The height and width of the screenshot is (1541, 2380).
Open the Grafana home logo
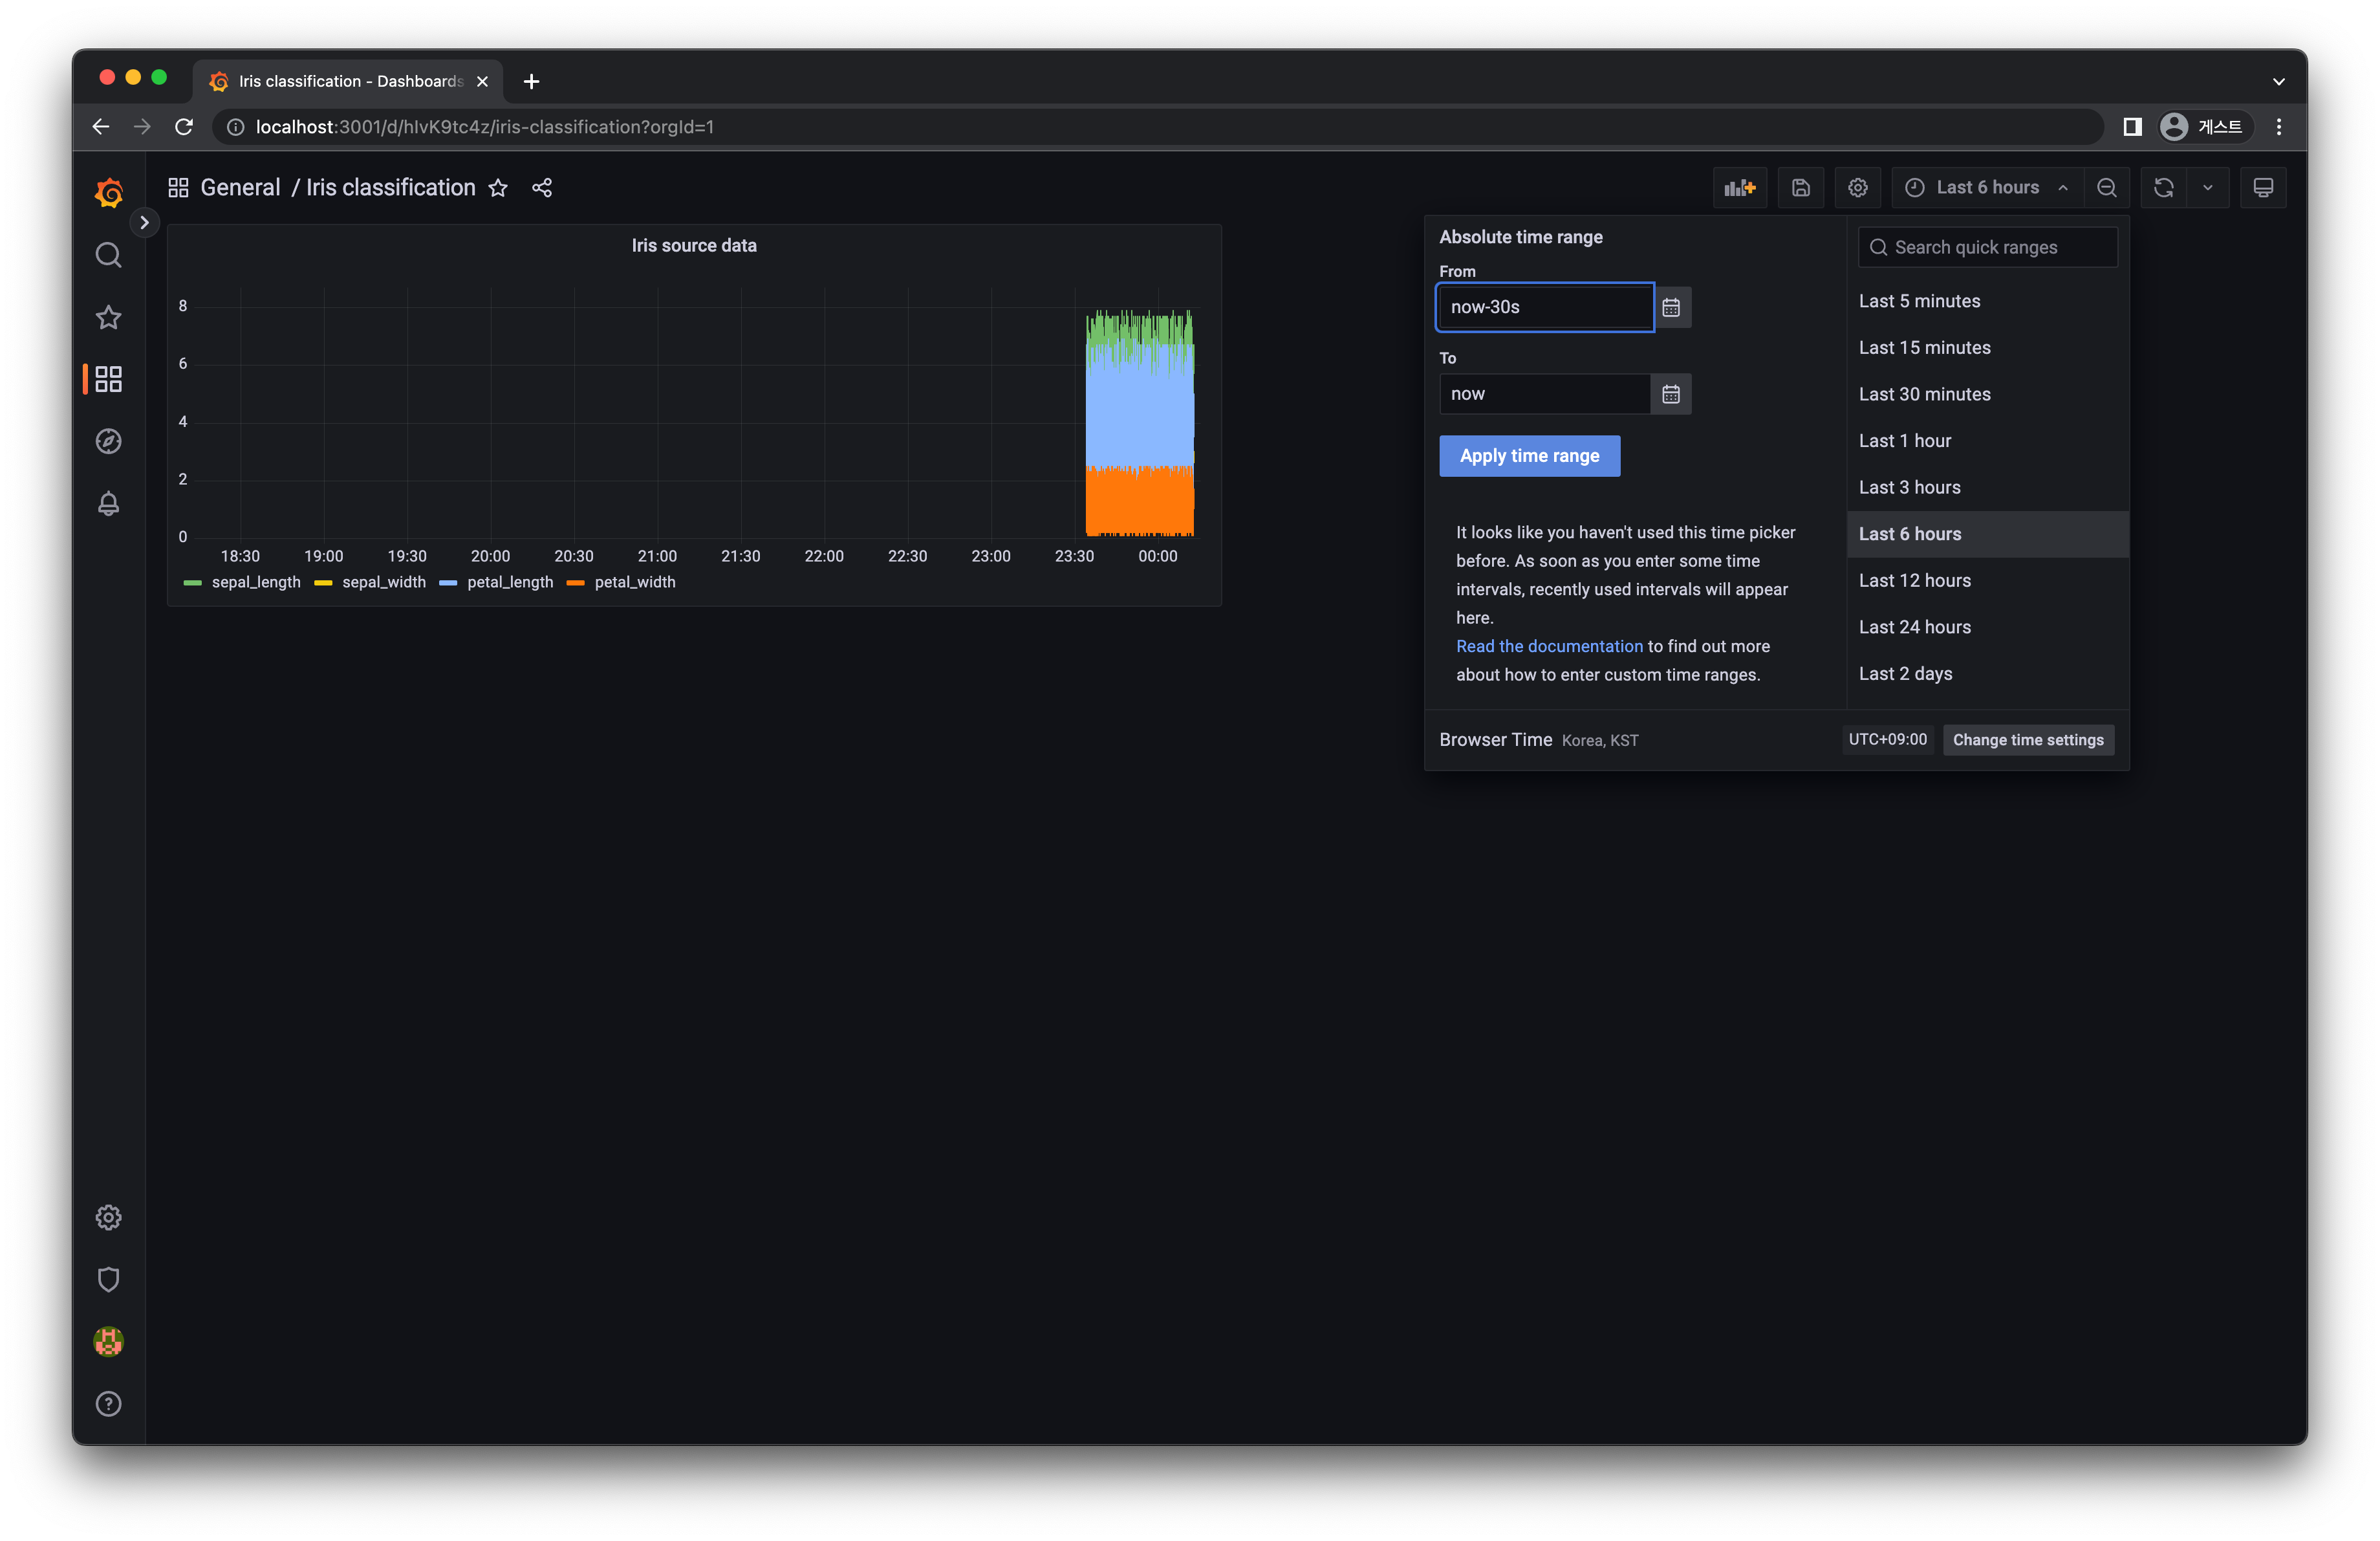[x=109, y=192]
